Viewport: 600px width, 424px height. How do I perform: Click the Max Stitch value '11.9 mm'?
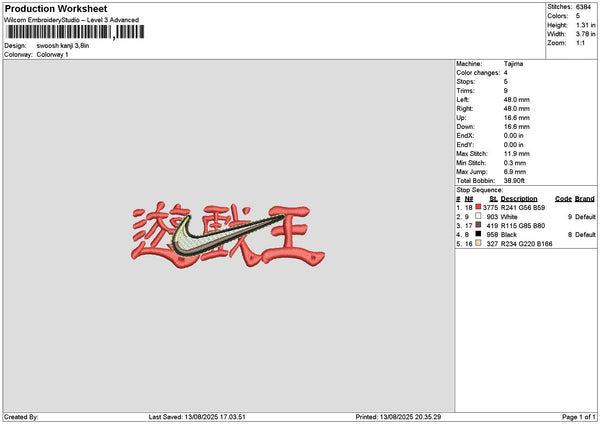tap(517, 153)
